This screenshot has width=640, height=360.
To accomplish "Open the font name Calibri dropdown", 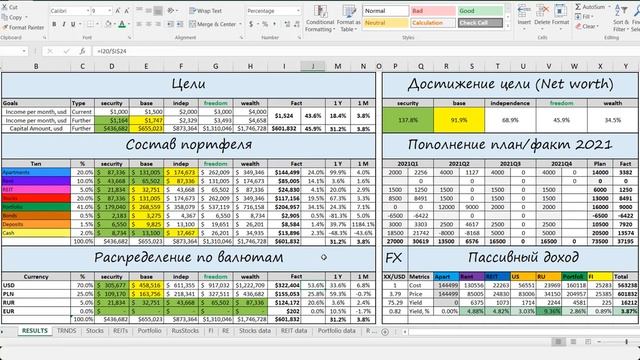I will (88, 11).
